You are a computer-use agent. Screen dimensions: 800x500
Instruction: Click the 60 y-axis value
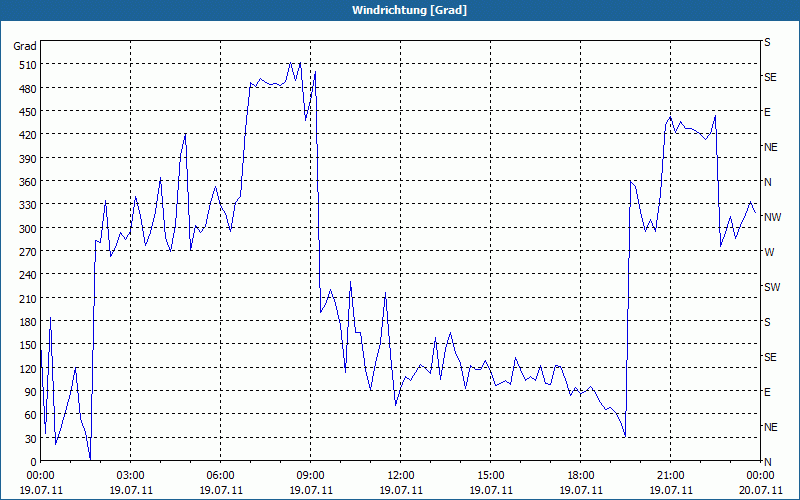(x=31, y=415)
